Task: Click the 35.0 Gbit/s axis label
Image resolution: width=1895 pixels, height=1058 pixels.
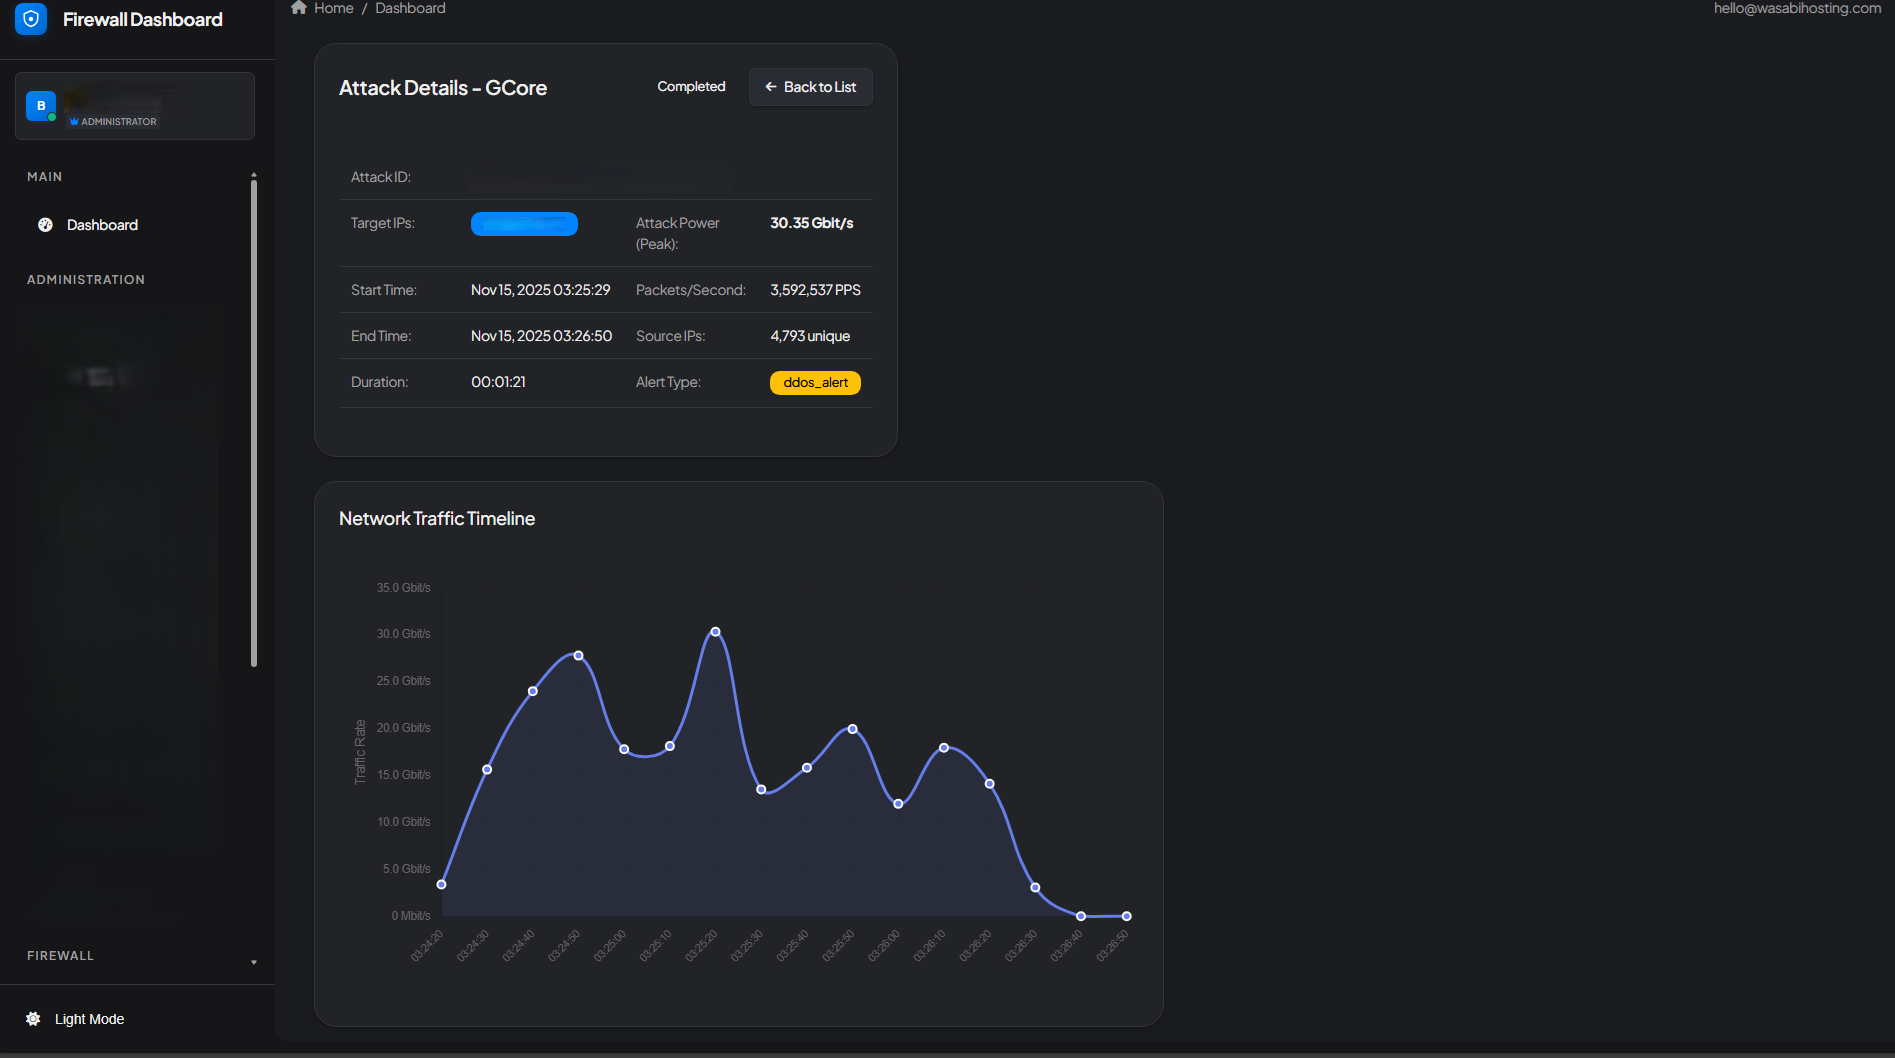Action: [403, 588]
